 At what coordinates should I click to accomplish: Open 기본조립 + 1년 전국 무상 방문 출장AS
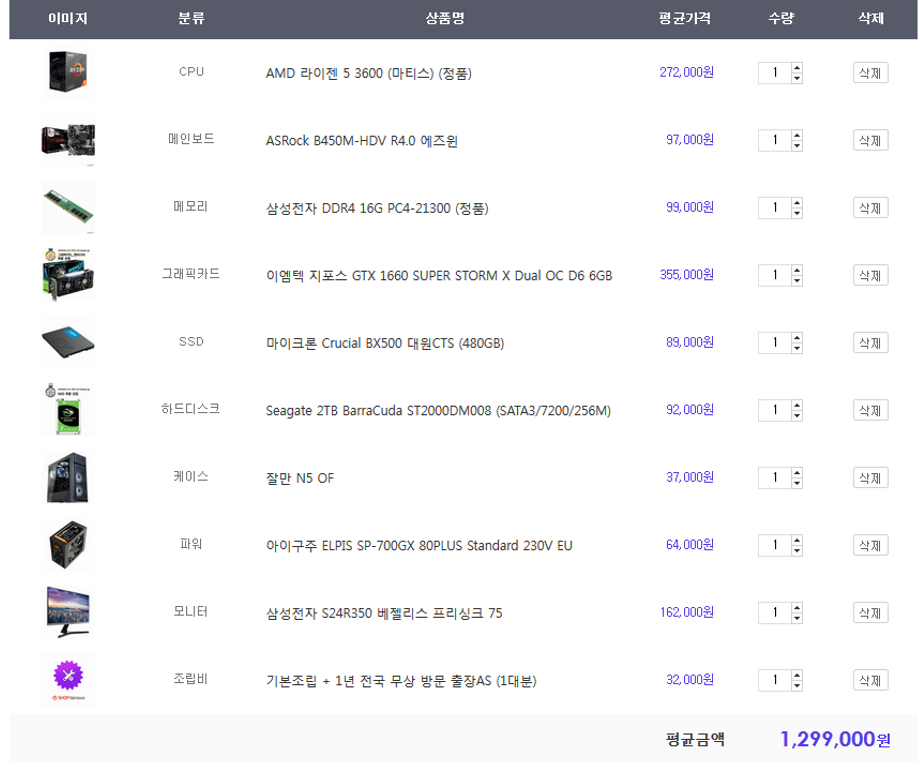coord(401,681)
